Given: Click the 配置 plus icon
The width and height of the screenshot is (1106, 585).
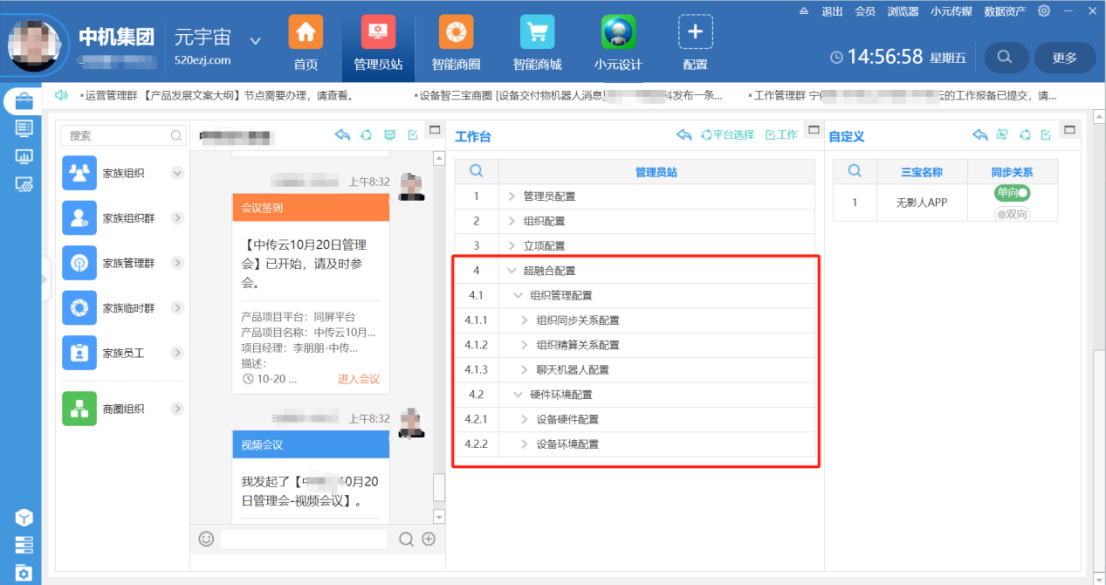Looking at the screenshot, I should point(695,32).
